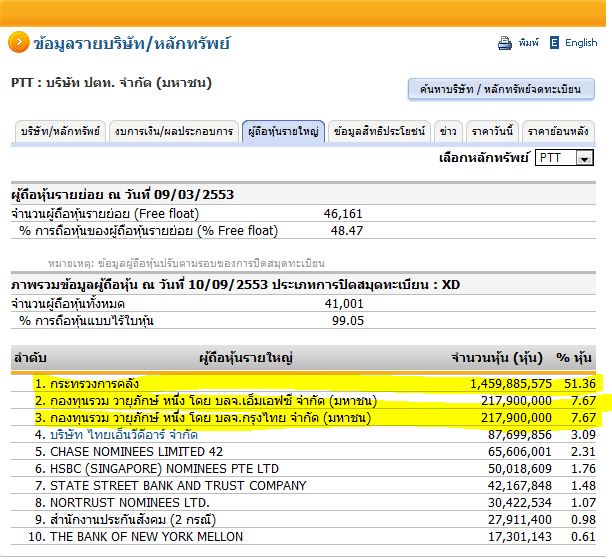612x559 pixels.
Task: Click สำนักงานประกันสังคม (2 กรณี) row
Action: pyautogui.click(x=304, y=519)
